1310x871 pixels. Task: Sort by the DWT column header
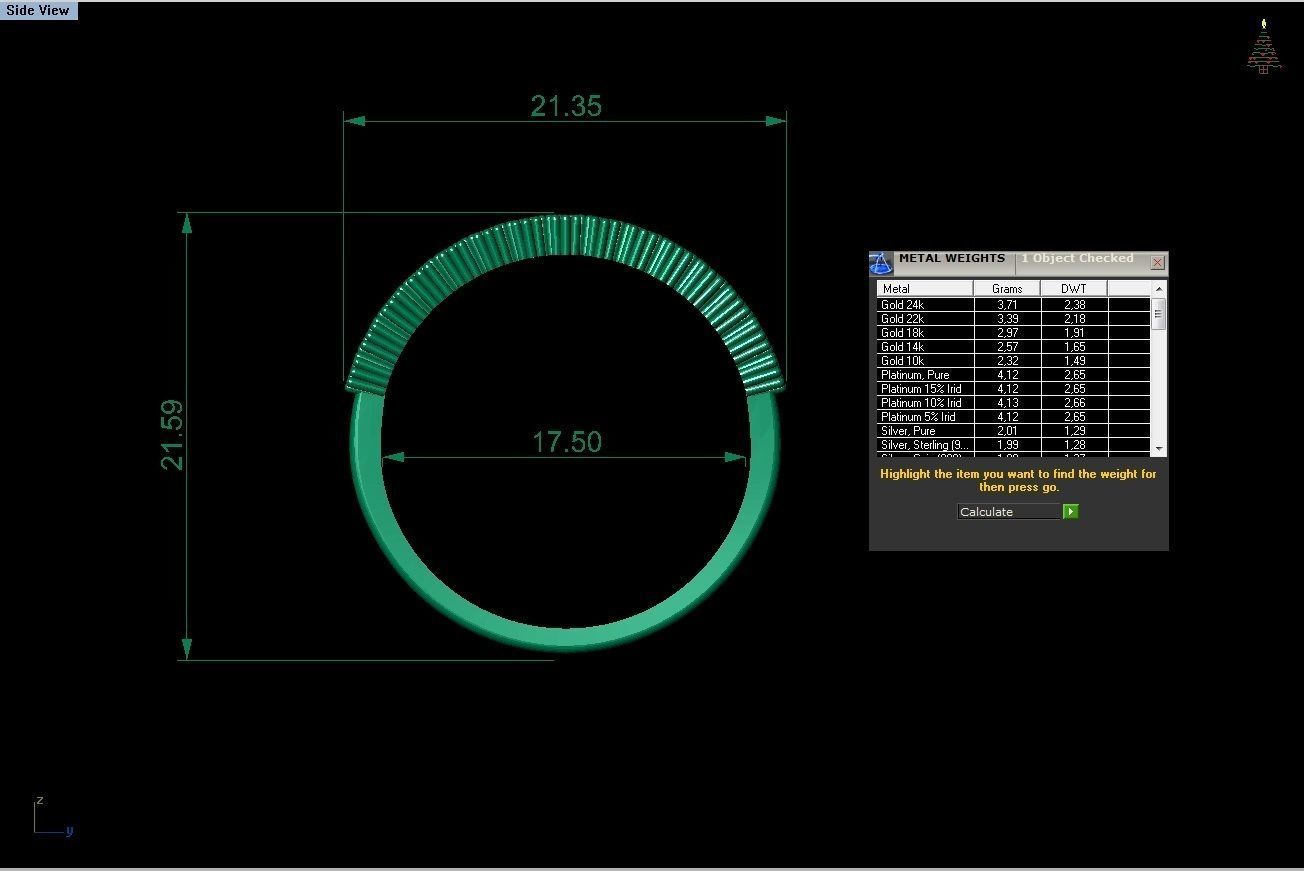click(1074, 289)
